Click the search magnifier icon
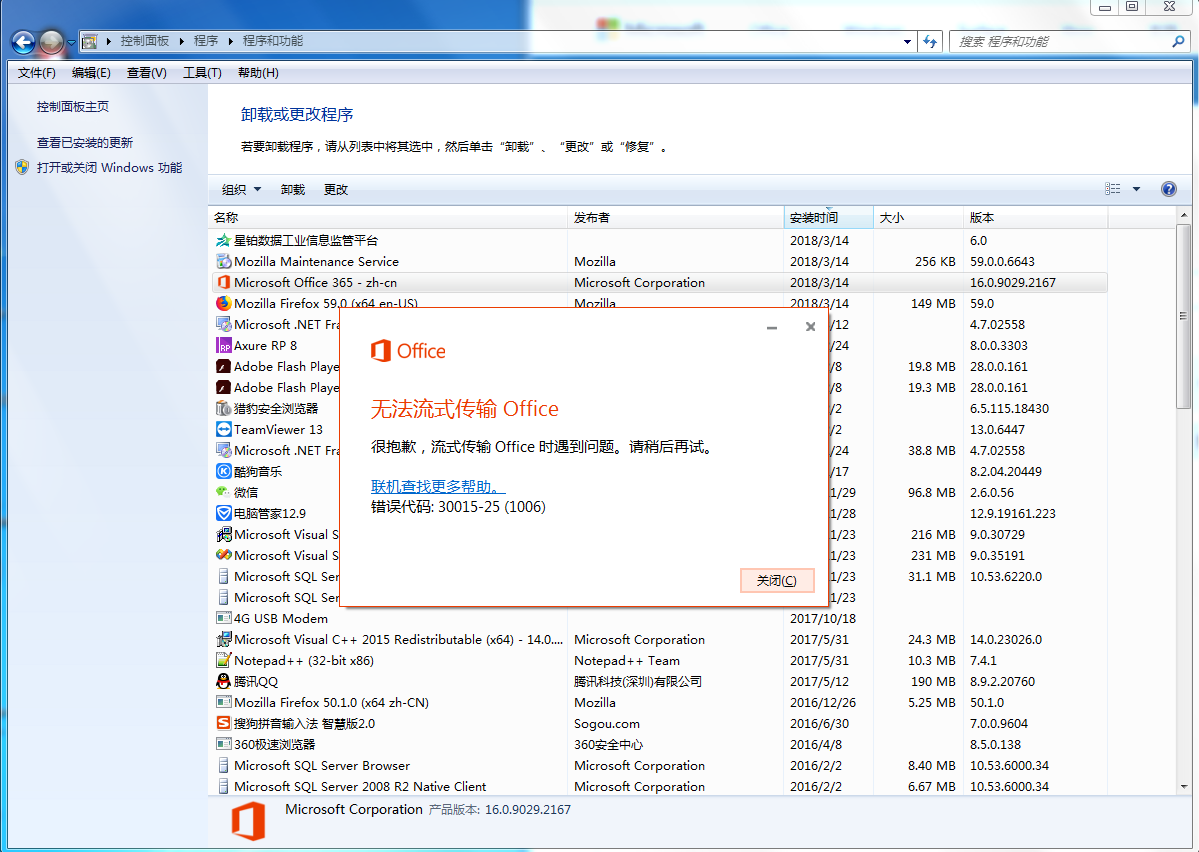 [1178, 41]
